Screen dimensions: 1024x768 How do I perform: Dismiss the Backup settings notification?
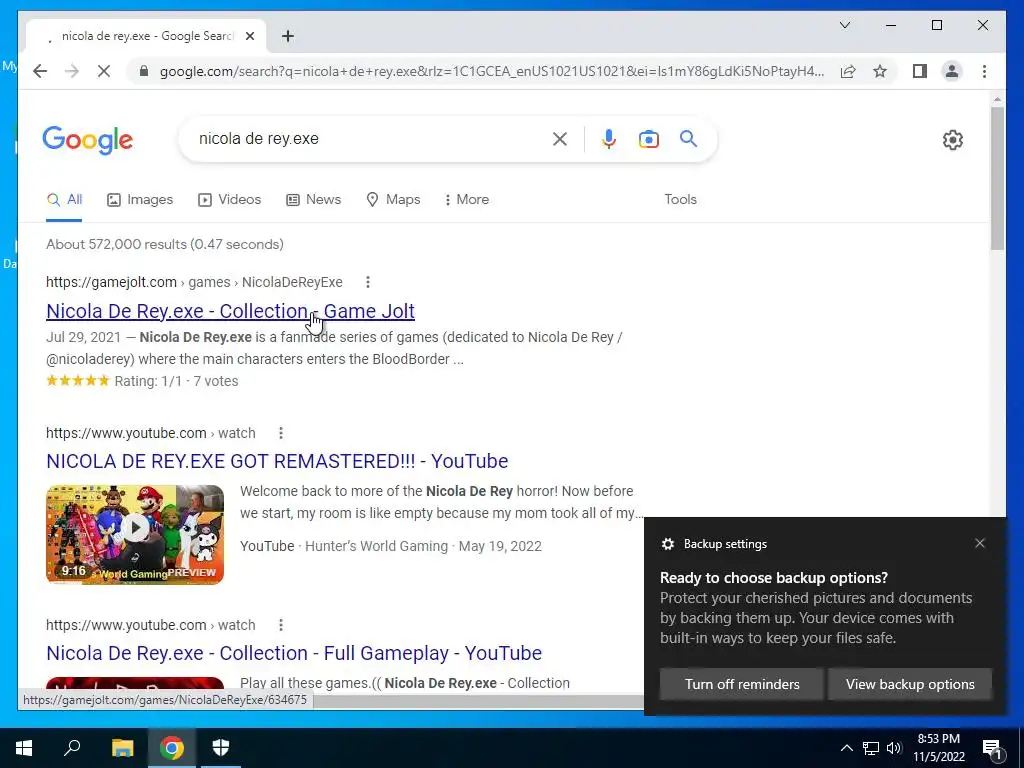tap(980, 543)
